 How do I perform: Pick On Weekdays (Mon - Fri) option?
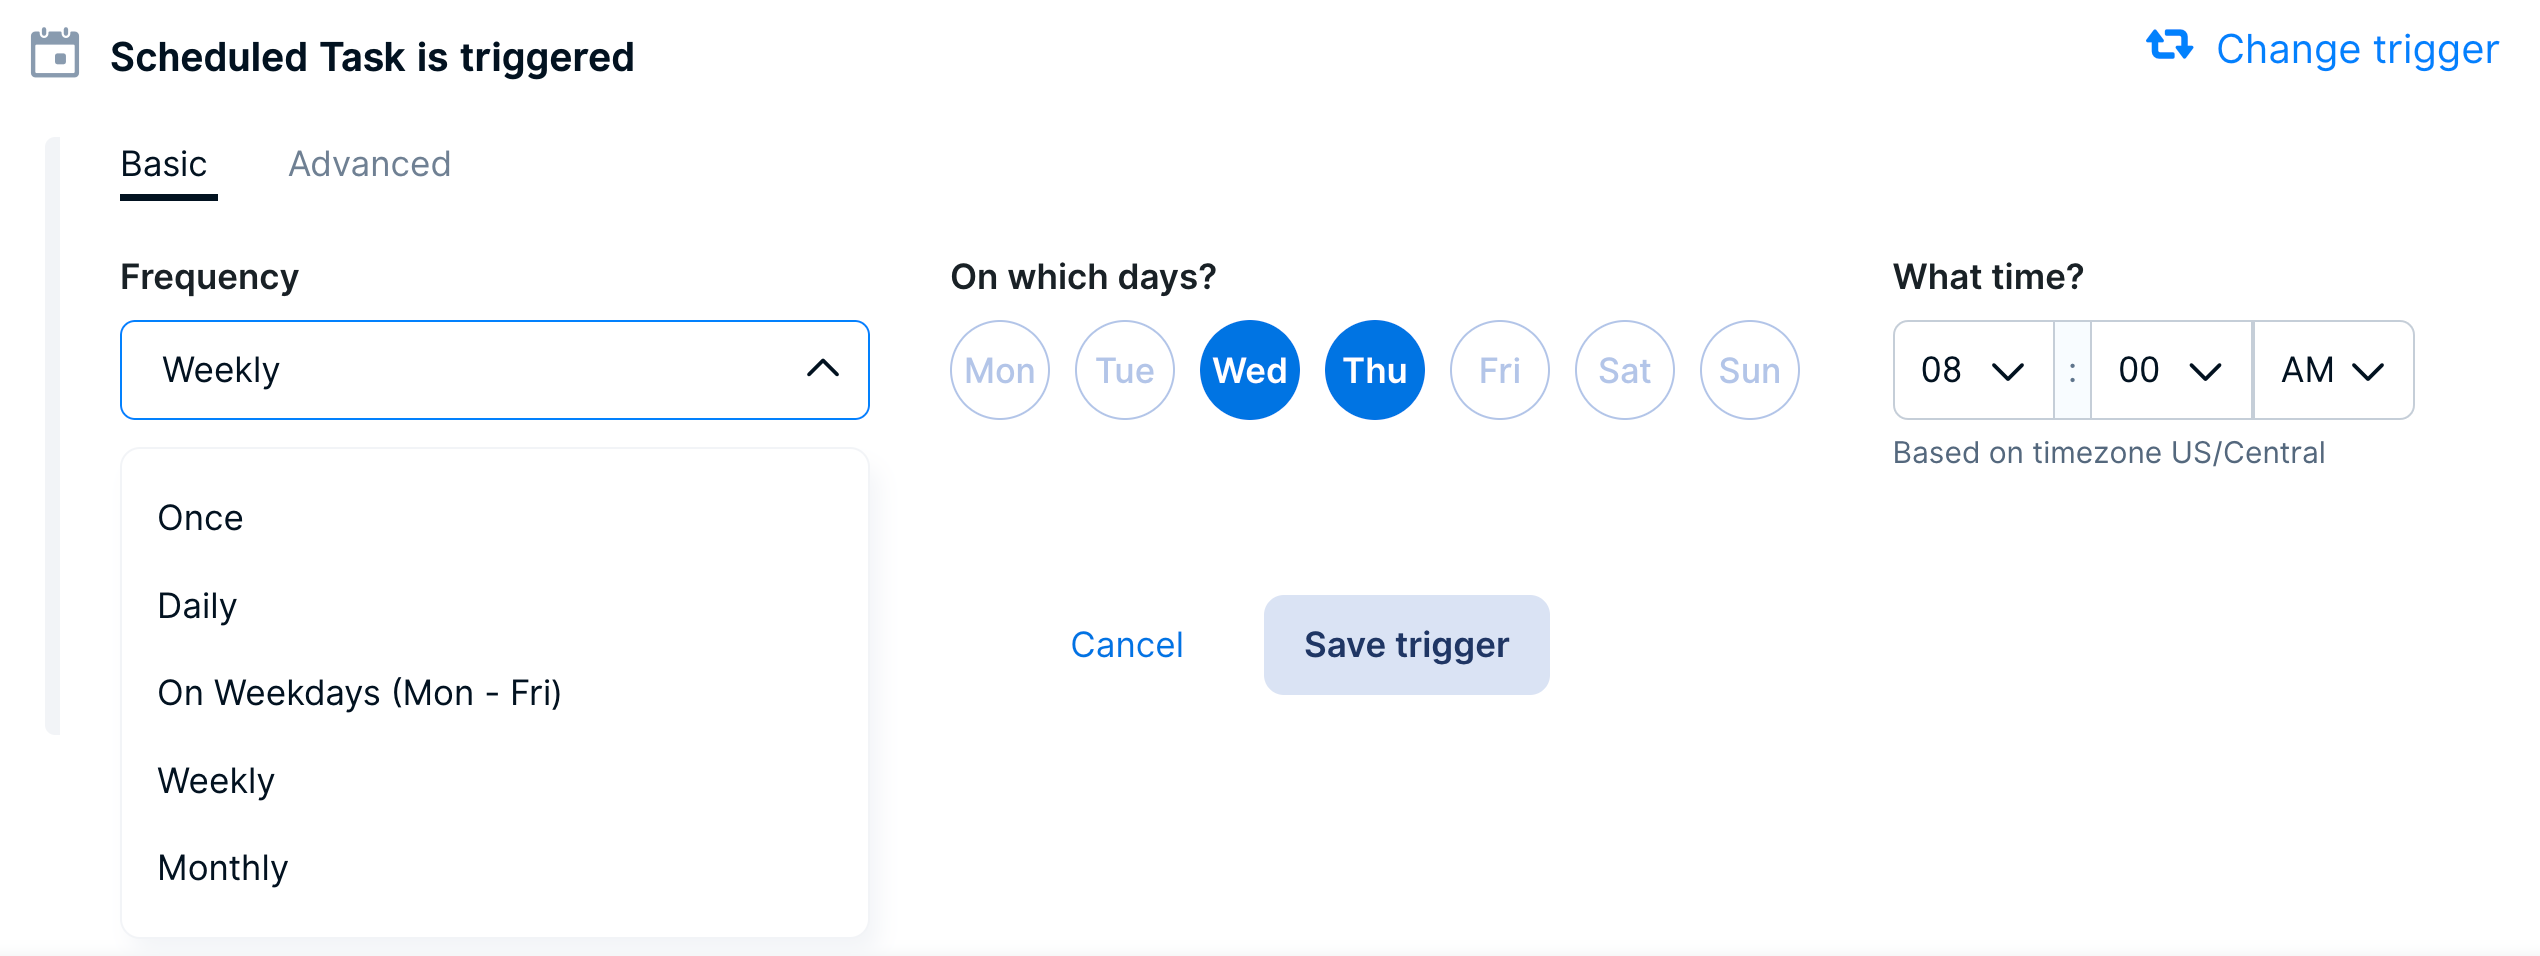[360, 693]
